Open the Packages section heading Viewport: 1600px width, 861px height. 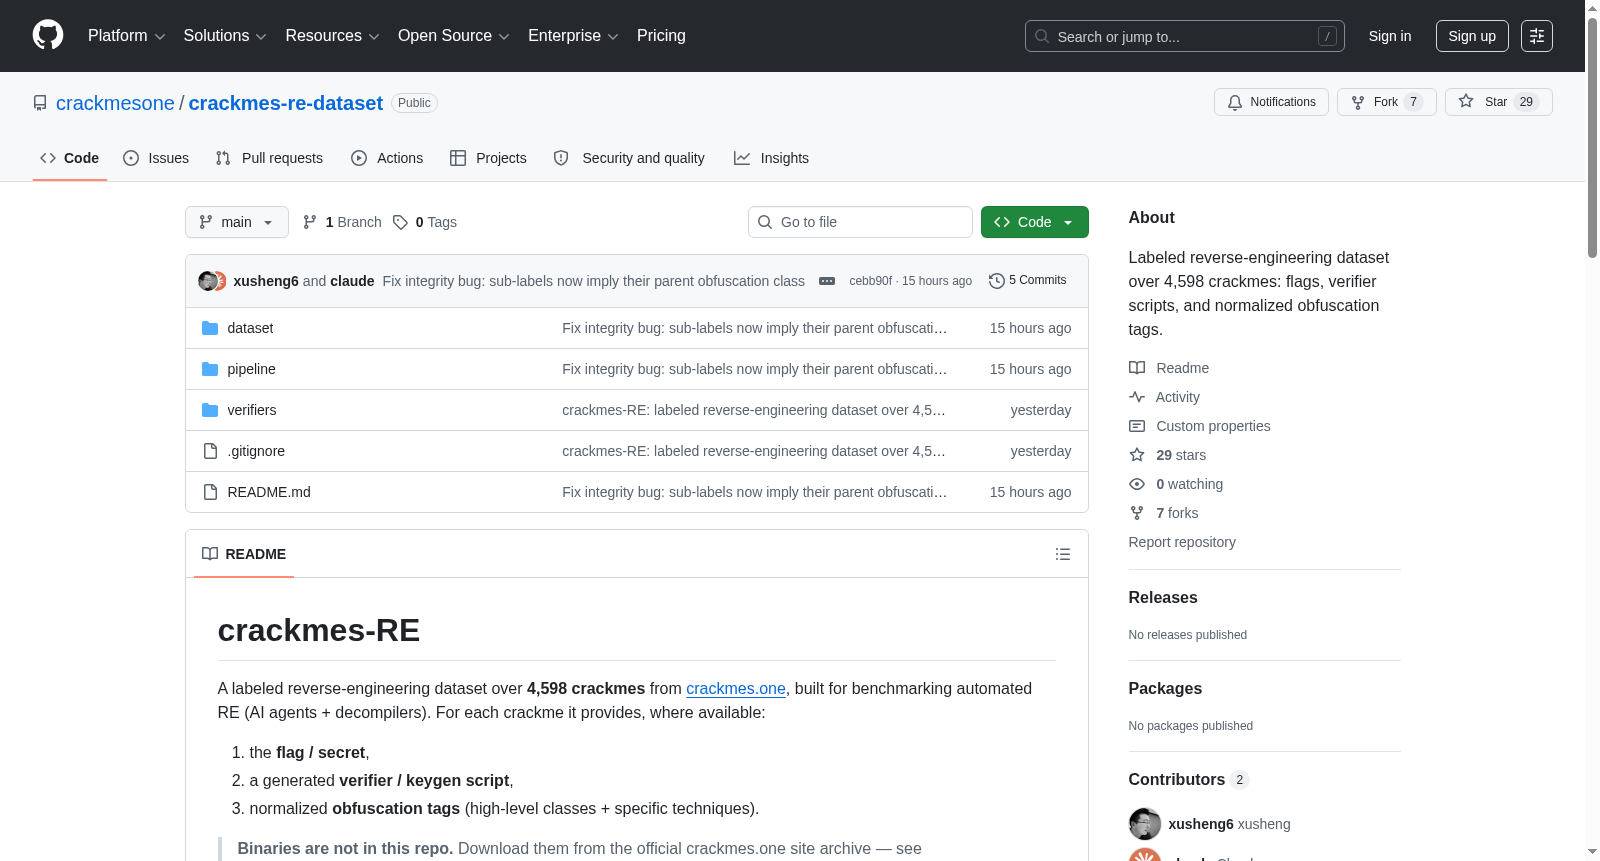click(x=1165, y=689)
